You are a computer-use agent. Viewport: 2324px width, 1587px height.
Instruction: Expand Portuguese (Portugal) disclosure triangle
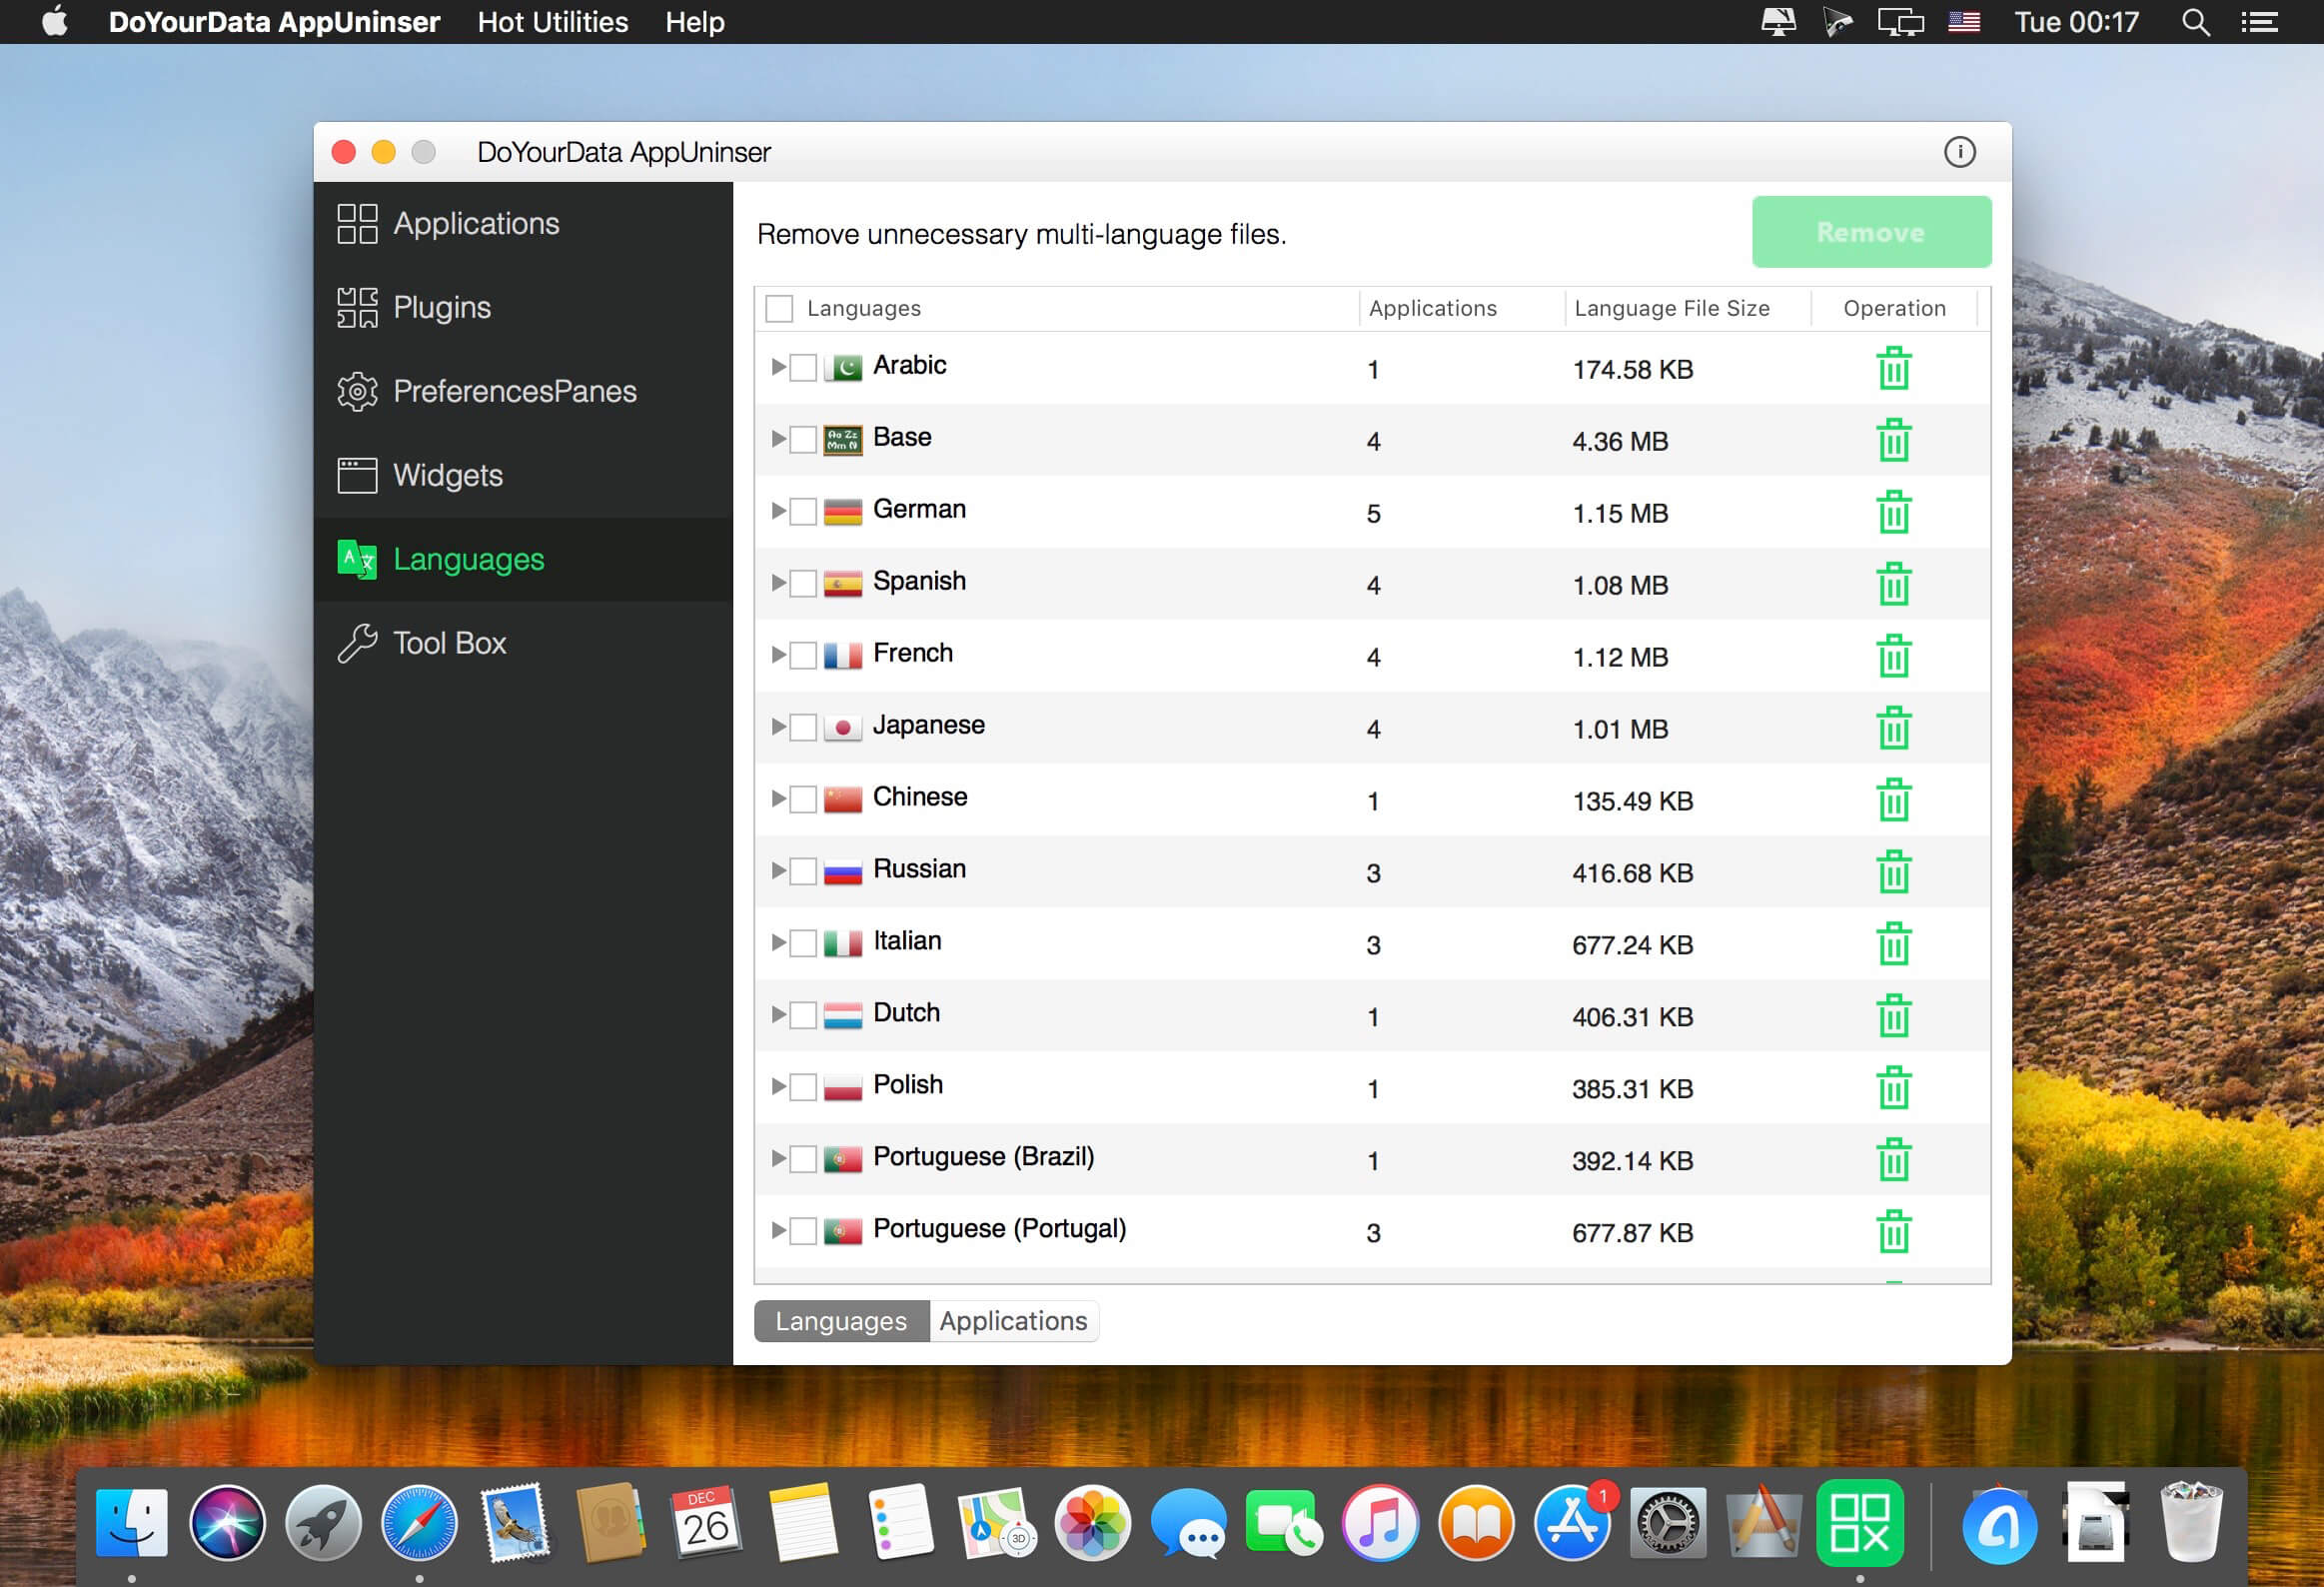click(778, 1230)
